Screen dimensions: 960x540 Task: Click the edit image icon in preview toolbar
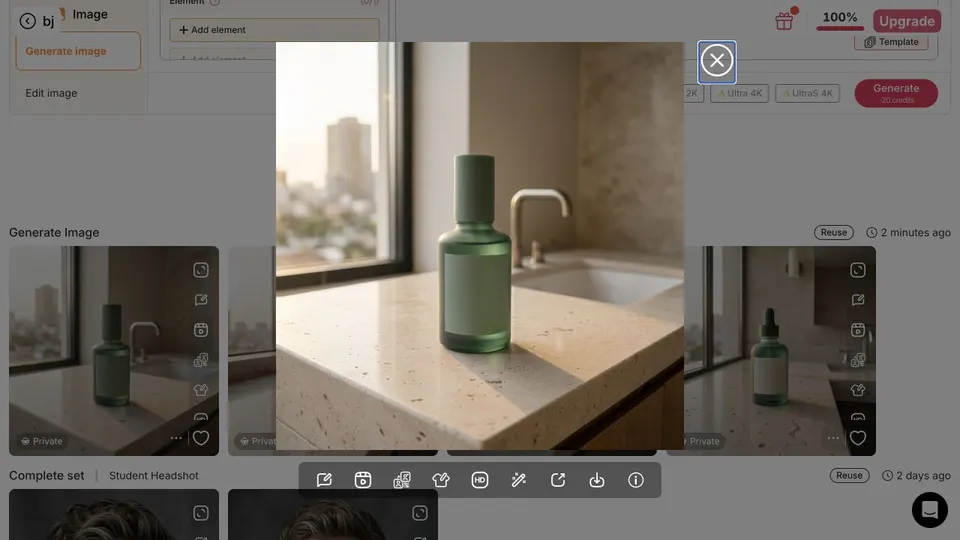[x=324, y=480]
